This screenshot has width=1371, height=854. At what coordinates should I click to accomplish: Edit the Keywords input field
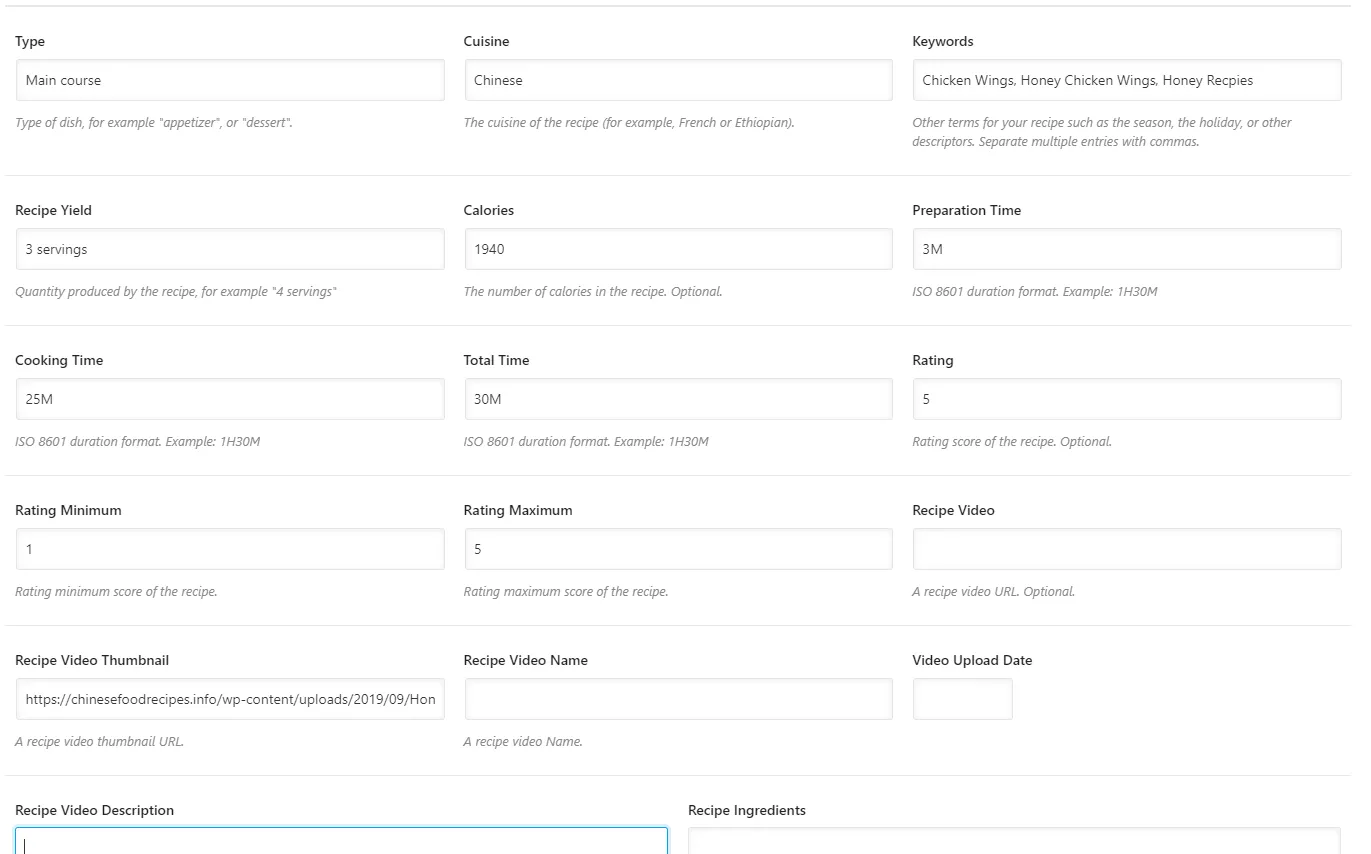coord(1127,80)
